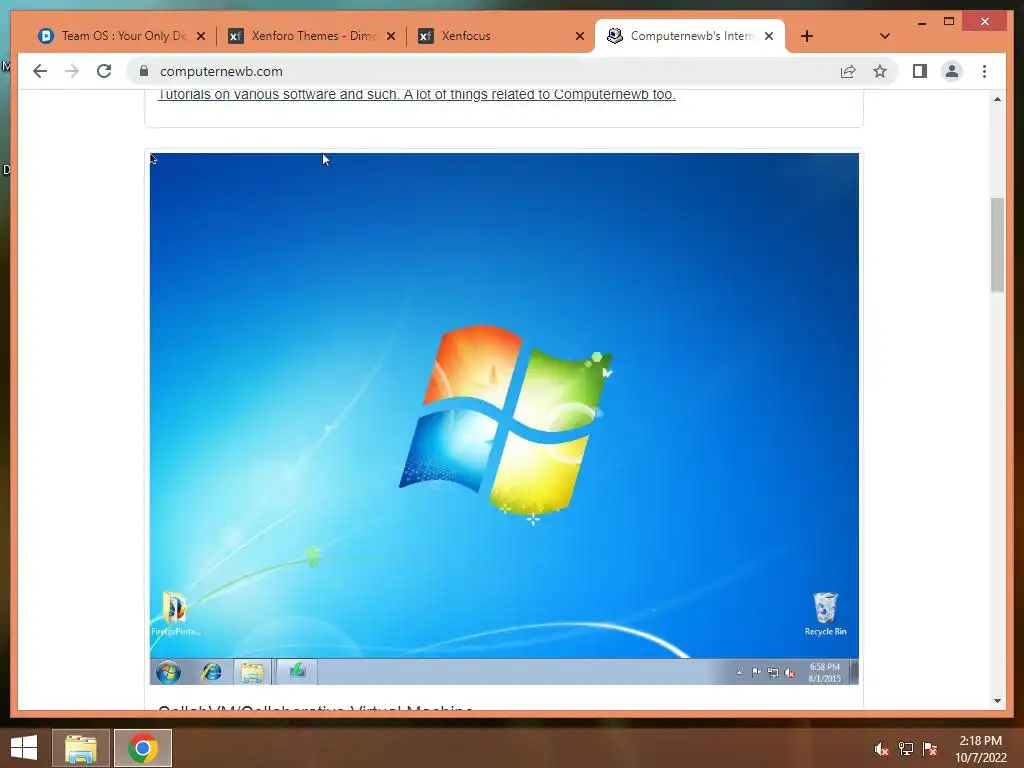Image resolution: width=1024 pixels, height=768 pixels.
Task: Close the Xenfocus tab
Action: coord(580,36)
